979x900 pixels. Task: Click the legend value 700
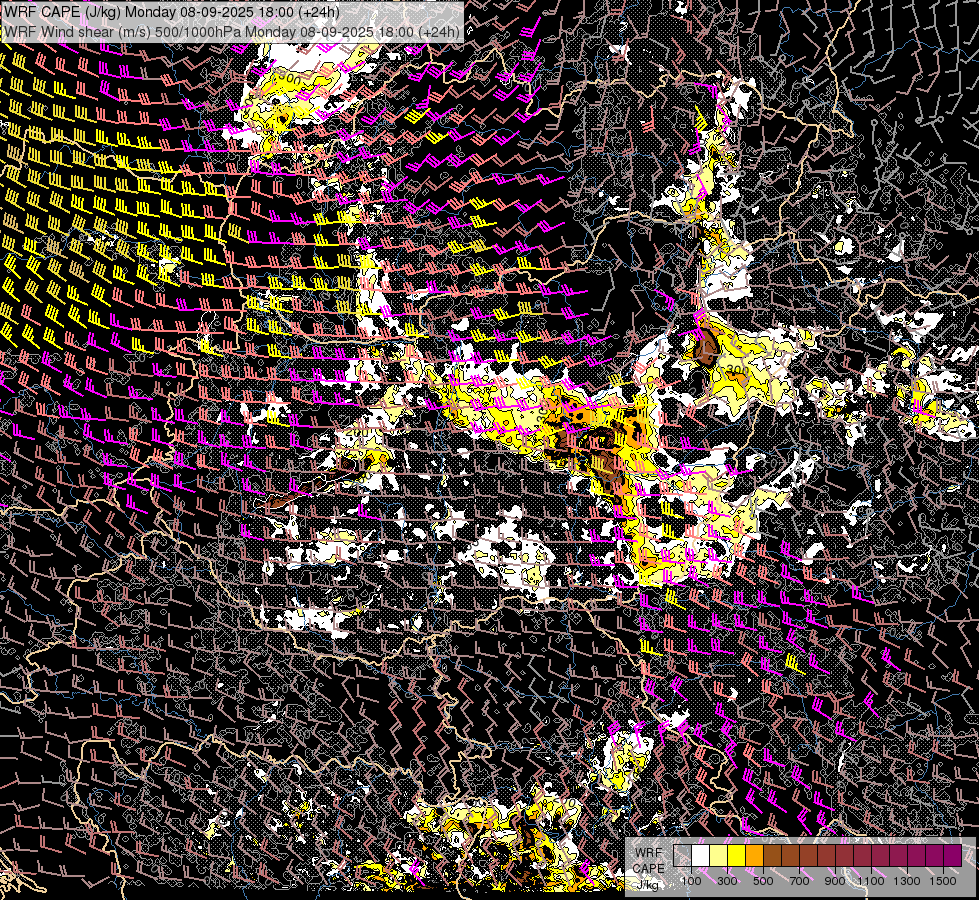pyautogui.click(x=799, y=881)
